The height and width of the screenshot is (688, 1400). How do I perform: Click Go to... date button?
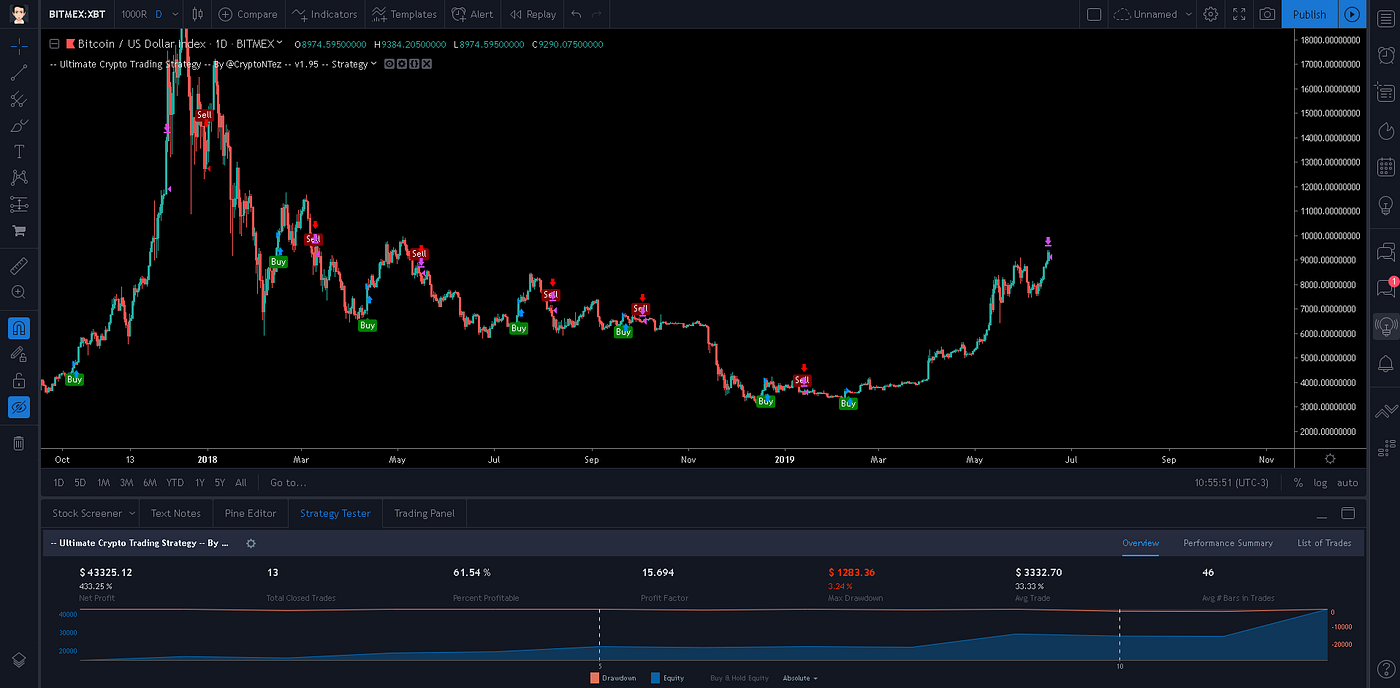288,483
